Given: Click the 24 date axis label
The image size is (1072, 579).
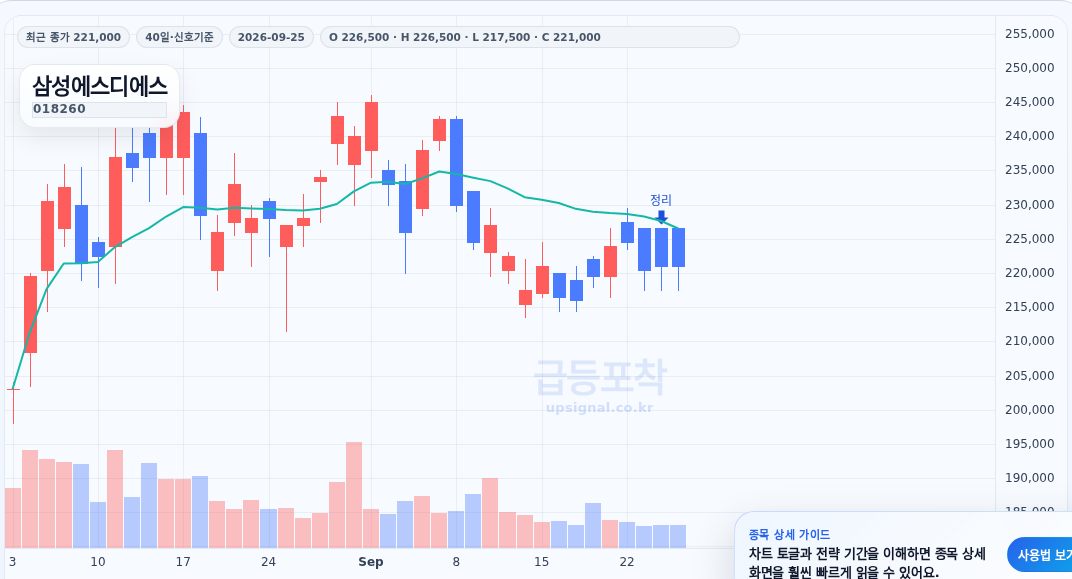Looking at the screenshot, I should coord(268,562).
